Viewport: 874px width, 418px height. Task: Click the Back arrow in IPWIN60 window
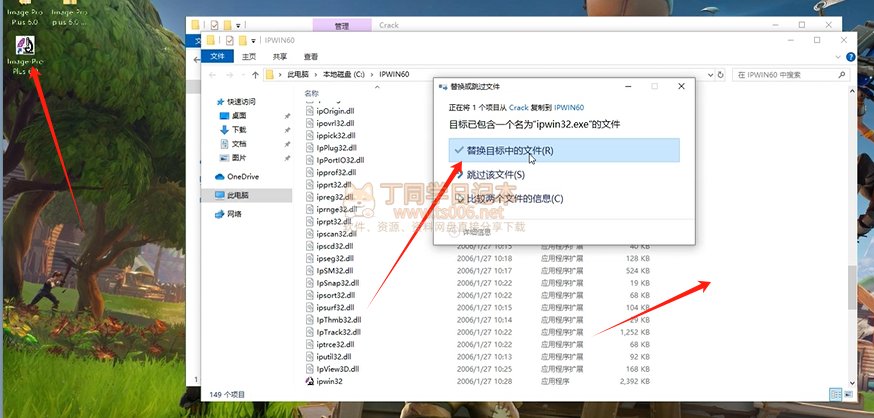(x=212, y=75)
